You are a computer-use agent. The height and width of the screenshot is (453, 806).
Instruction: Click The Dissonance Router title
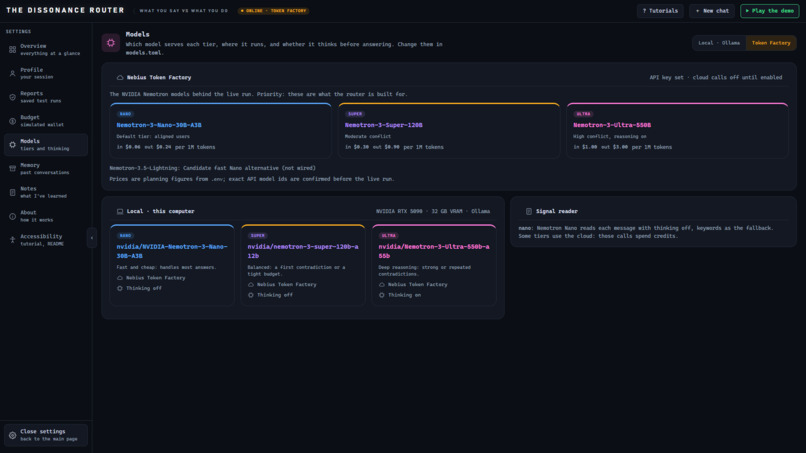point(65,10)
